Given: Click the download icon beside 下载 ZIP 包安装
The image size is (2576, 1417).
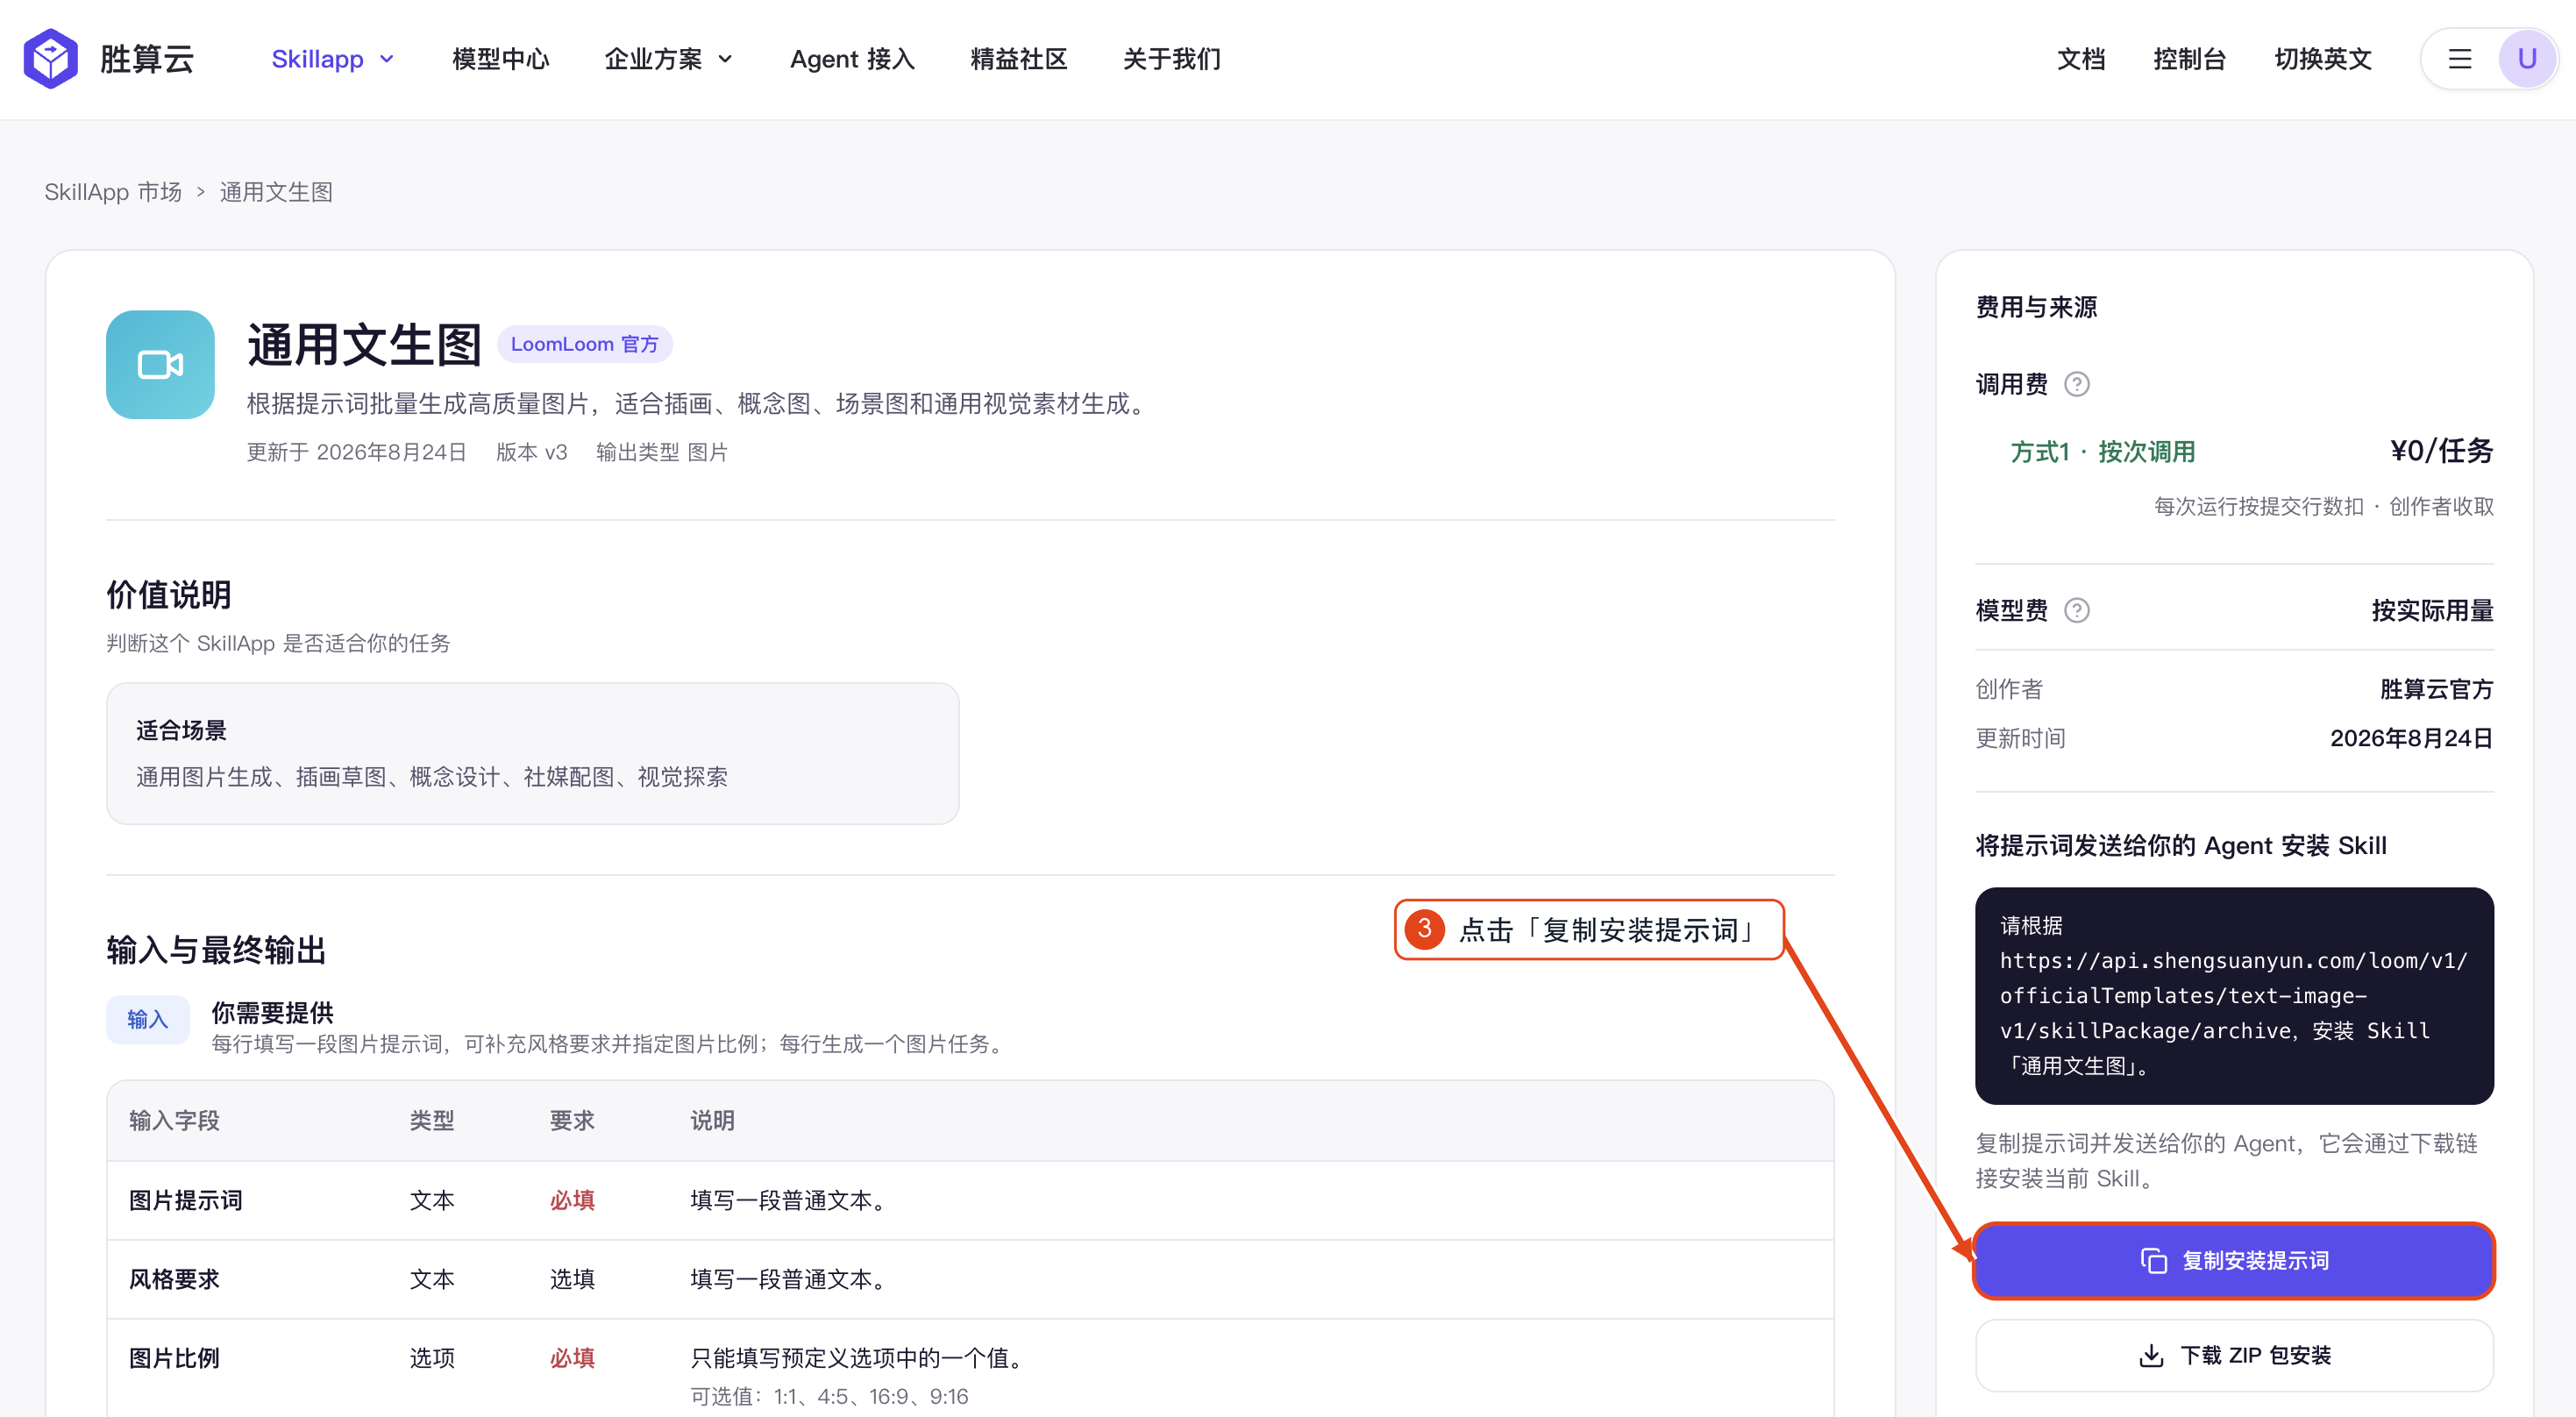Looking at the screenshot, I should click(2150, 1355).
